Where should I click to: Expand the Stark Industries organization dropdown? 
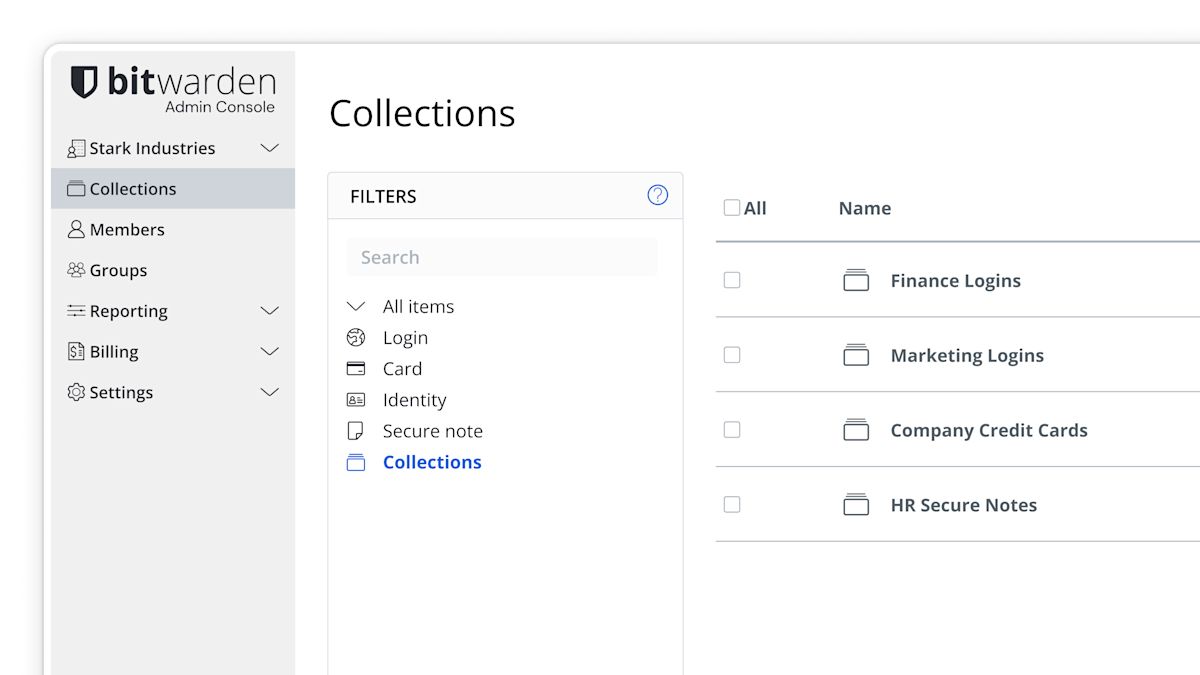(x=269, y=148)
